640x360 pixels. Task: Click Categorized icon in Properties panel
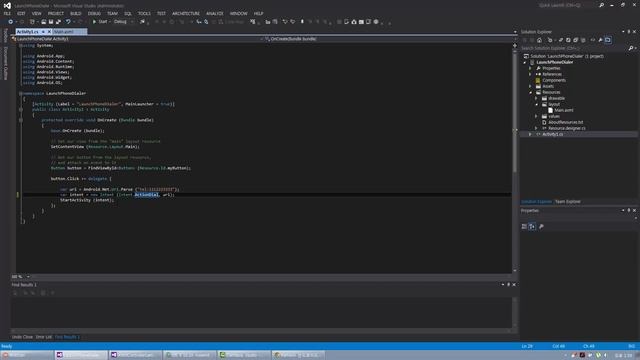524,227
